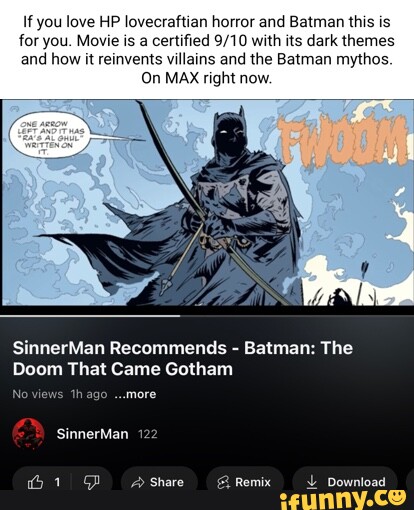This screenshot has height=510, width=414.
Task: Click the iFunny smiley logo watermark
Action: pyautogui.click(x=398, y=497)
